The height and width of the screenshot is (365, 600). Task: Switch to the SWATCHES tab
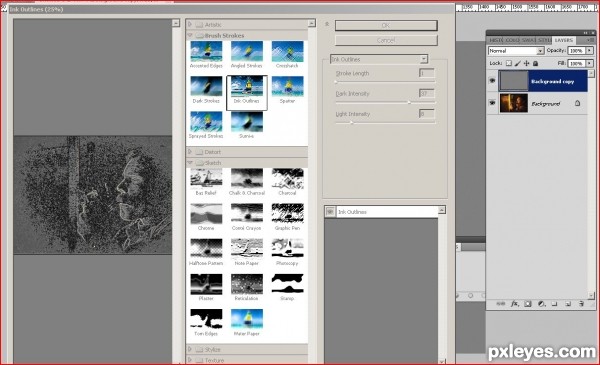pos(528,40)
